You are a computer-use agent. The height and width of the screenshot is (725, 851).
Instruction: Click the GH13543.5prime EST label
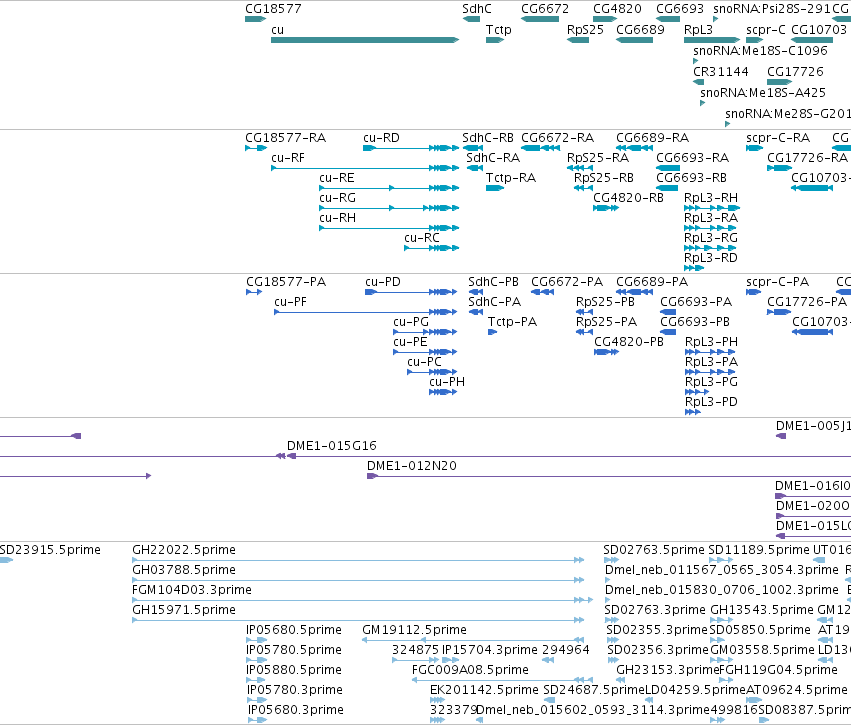[762, 610]
